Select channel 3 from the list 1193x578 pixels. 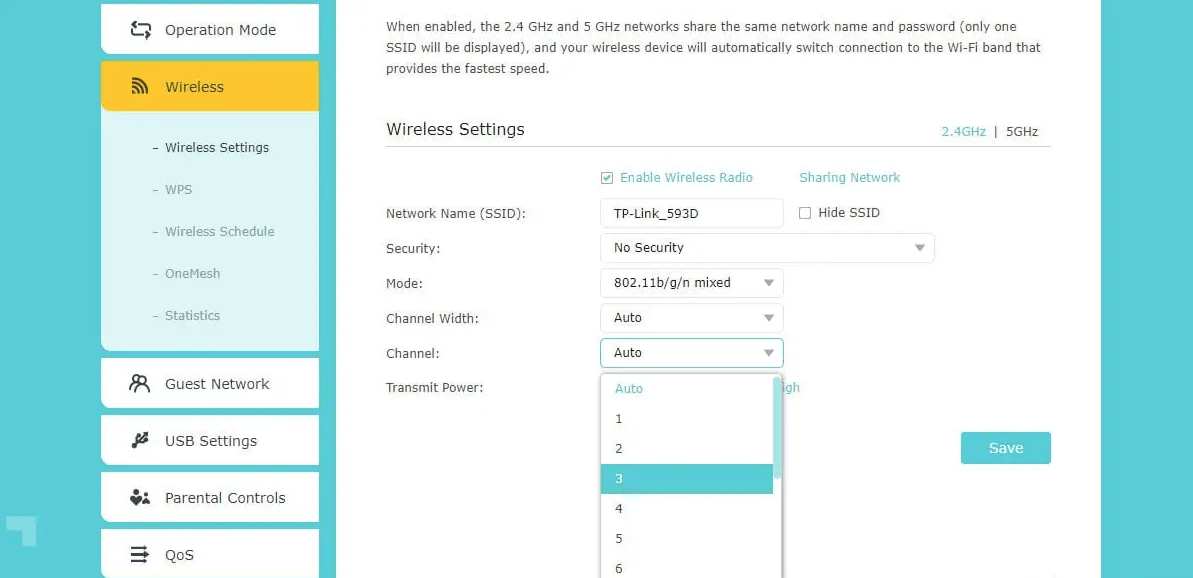[x=687, y=479]
